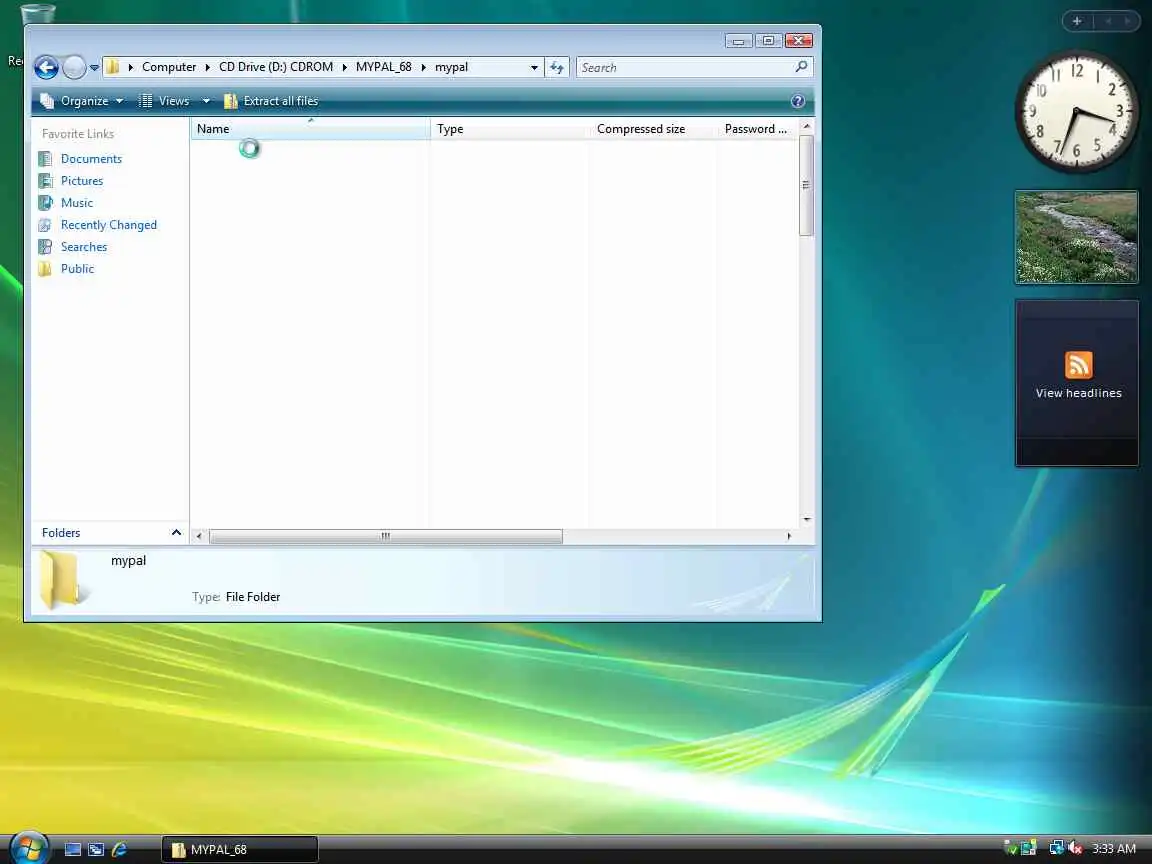This screenshot has width=1152, height=864.
Task: Click the network tray icon
Action: point(1056,848)
